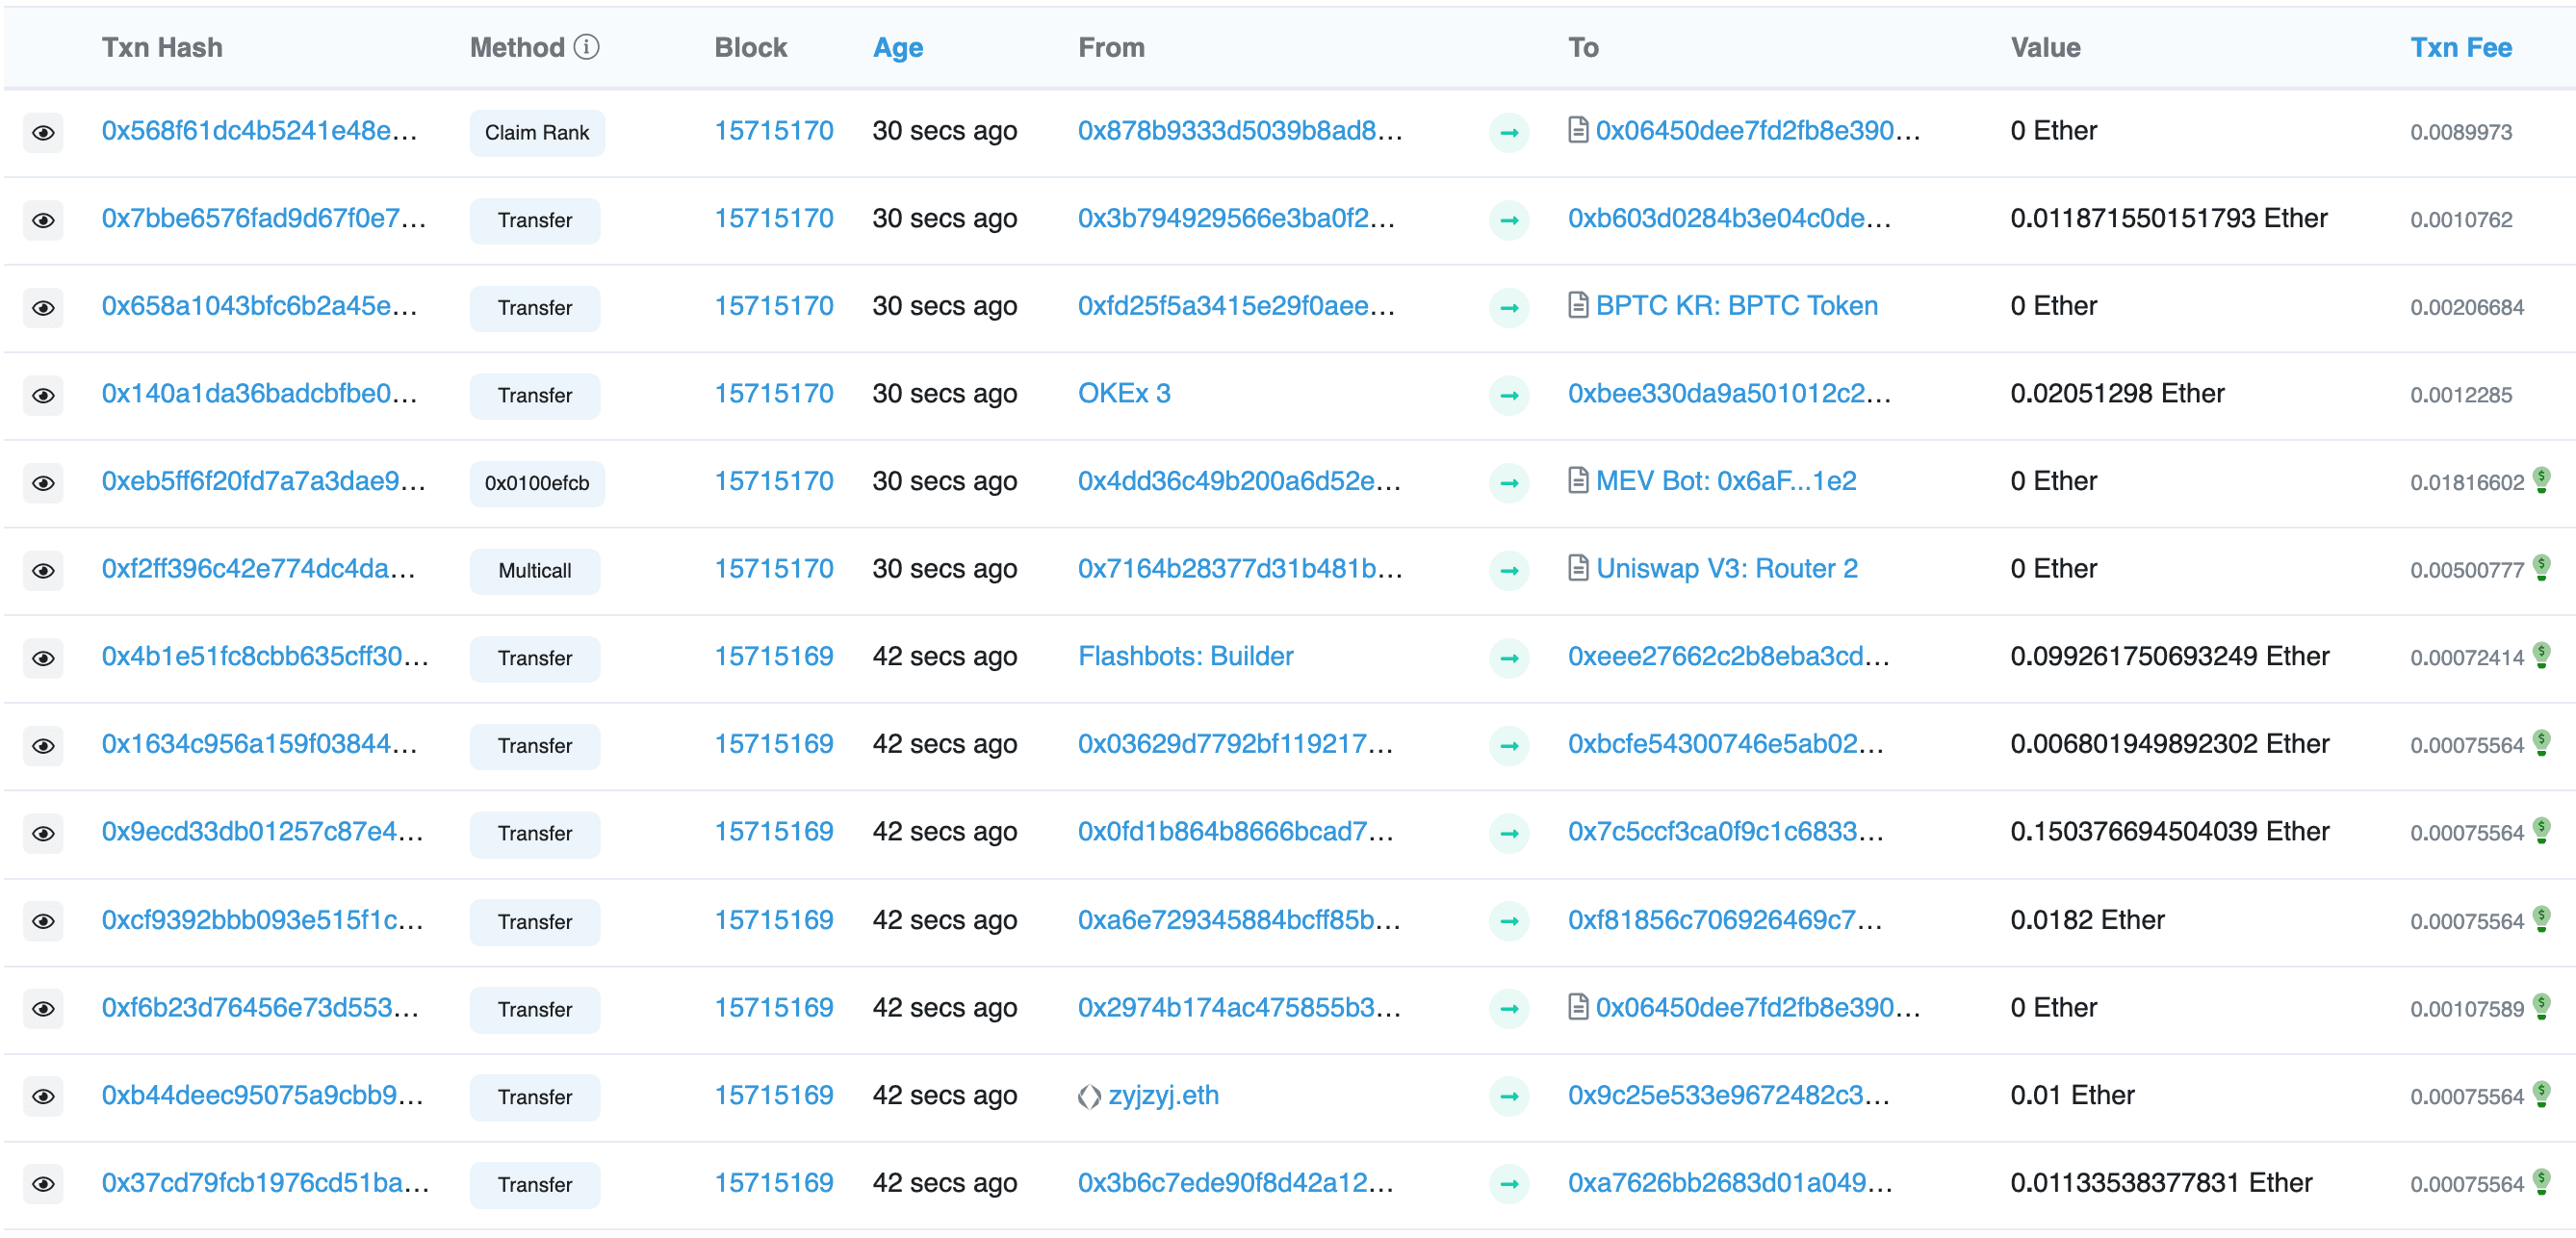Open MEV Bot: 0x6aF...1e2 contract link

(1725, 481)
